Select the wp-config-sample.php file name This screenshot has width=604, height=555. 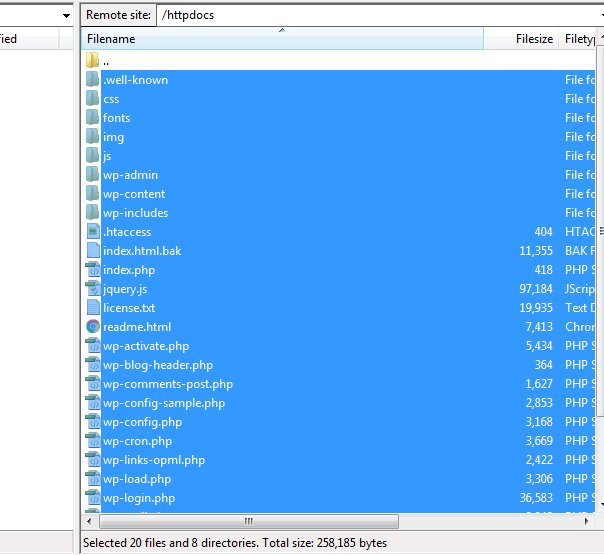coord(164,403)
